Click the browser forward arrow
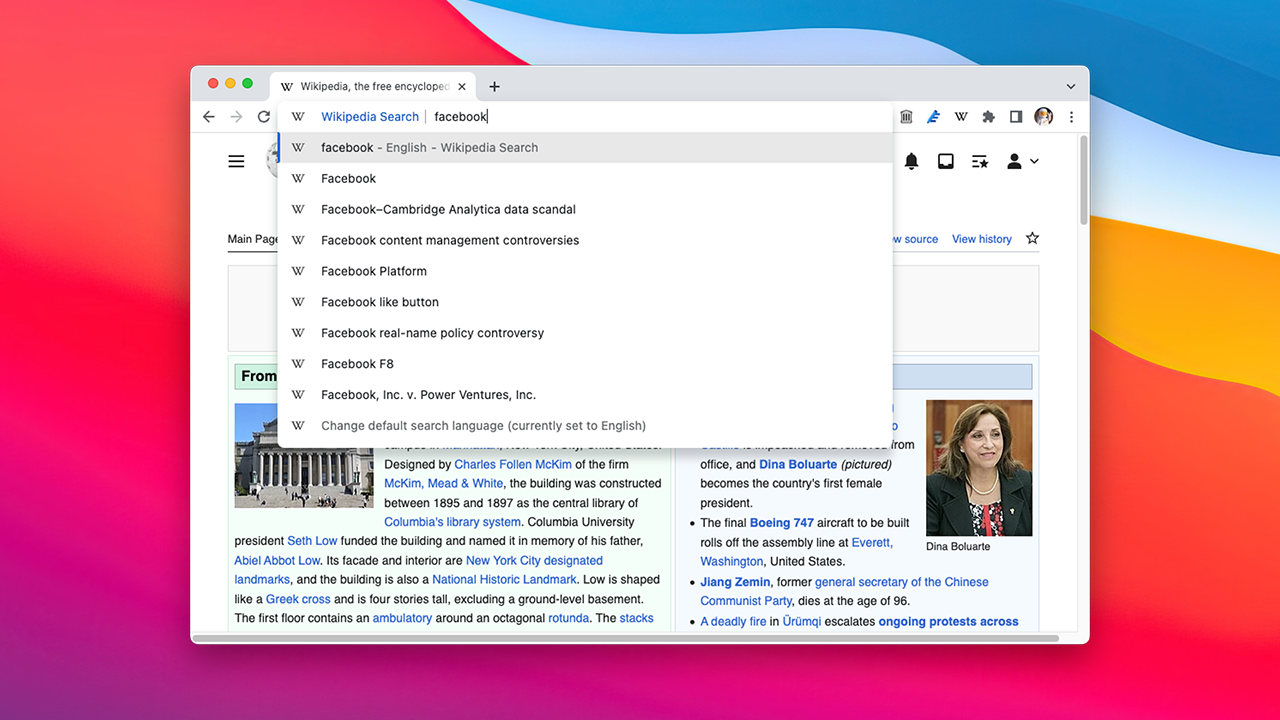This screenshot has height=720, width=1280. 236,117
